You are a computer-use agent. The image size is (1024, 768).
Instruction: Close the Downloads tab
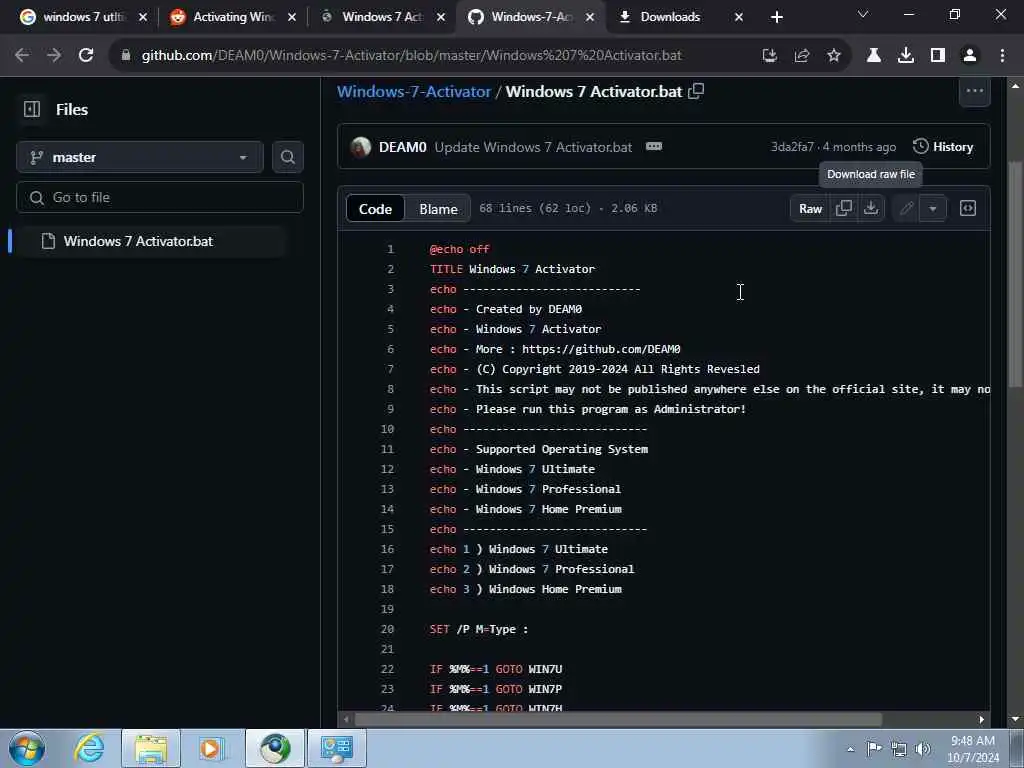(739, 17)
